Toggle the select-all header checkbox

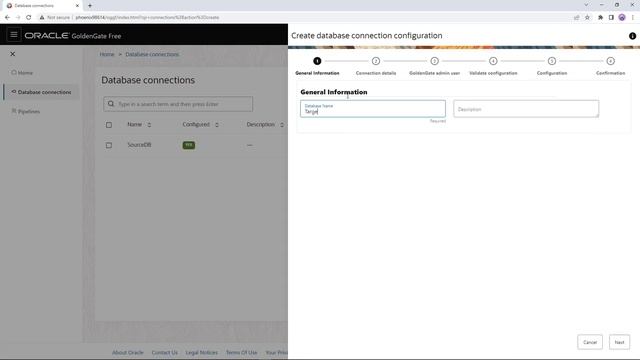(109, 125)
